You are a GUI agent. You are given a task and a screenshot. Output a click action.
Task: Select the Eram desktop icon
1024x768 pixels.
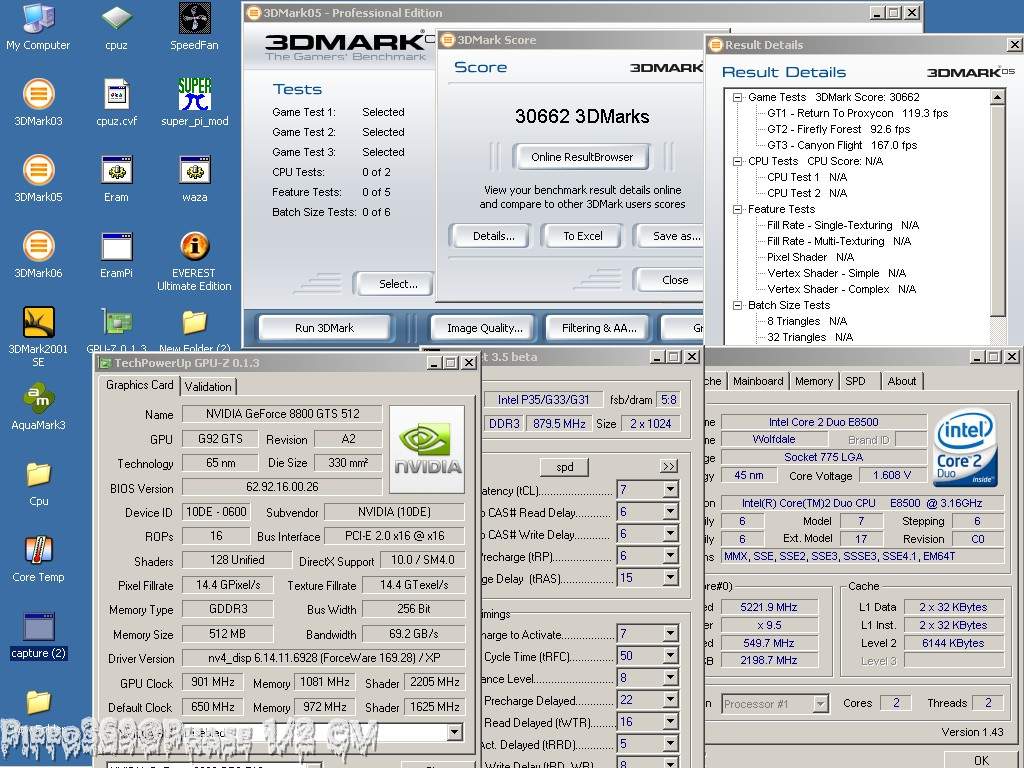[x=116, y=178]
